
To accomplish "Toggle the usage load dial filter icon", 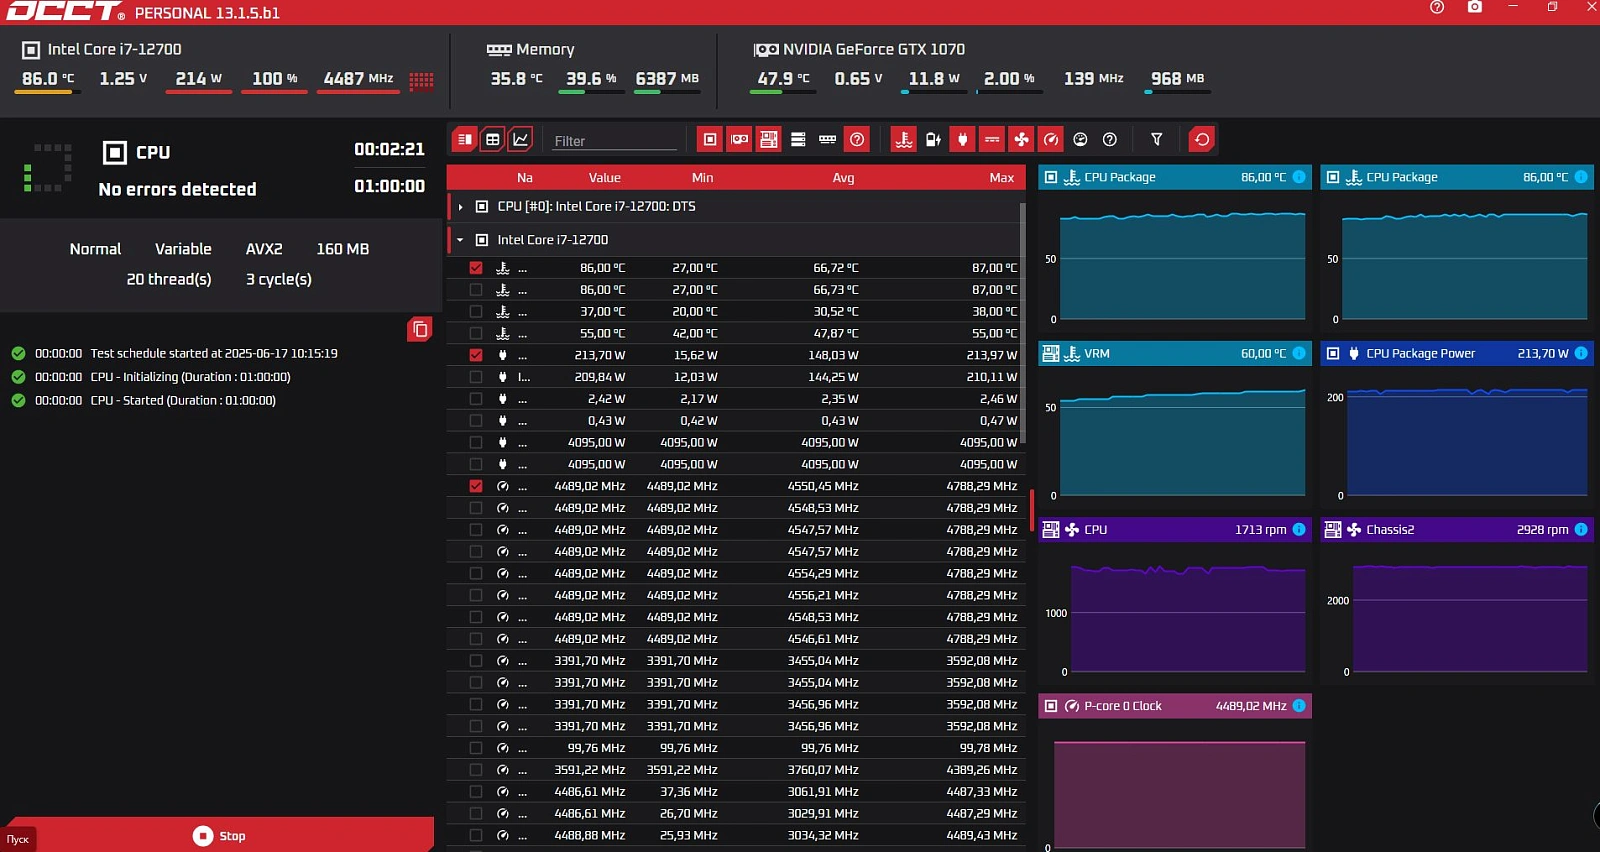I will pyautogui.click(x=1080, y=140).
